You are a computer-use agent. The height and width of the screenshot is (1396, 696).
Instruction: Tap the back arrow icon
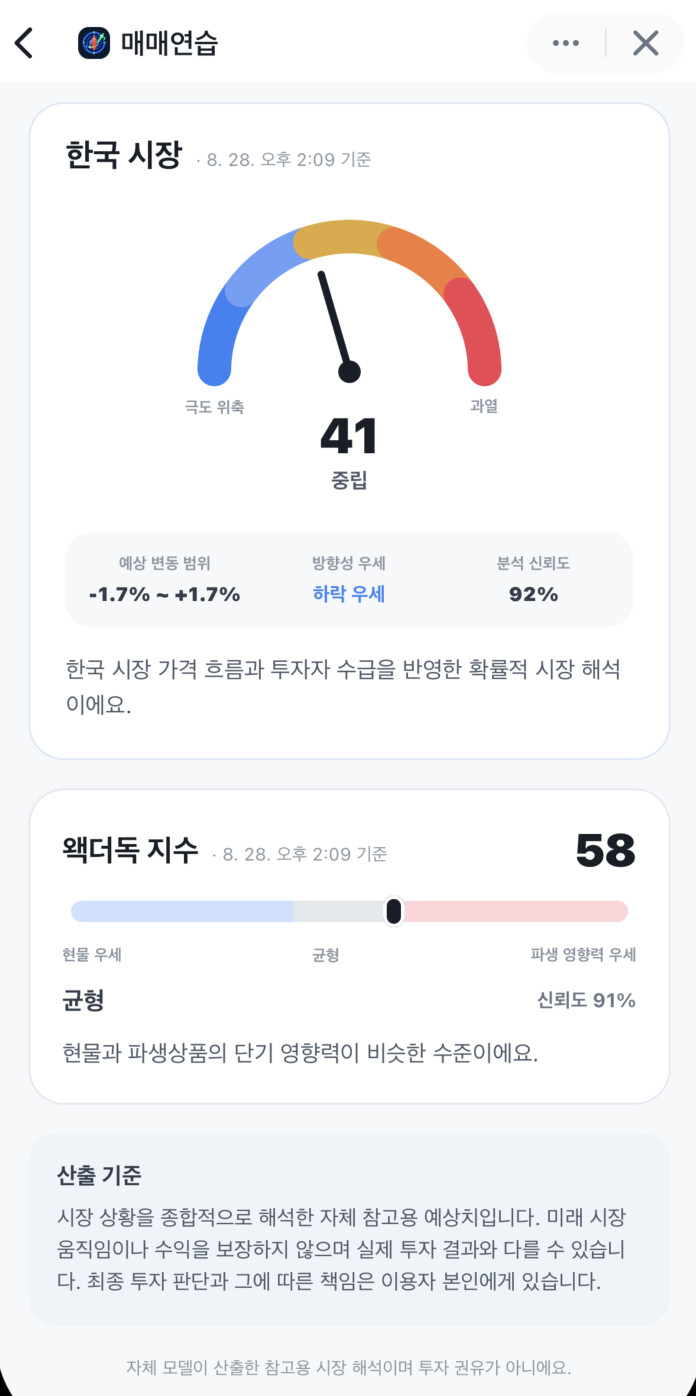[24, 43]
